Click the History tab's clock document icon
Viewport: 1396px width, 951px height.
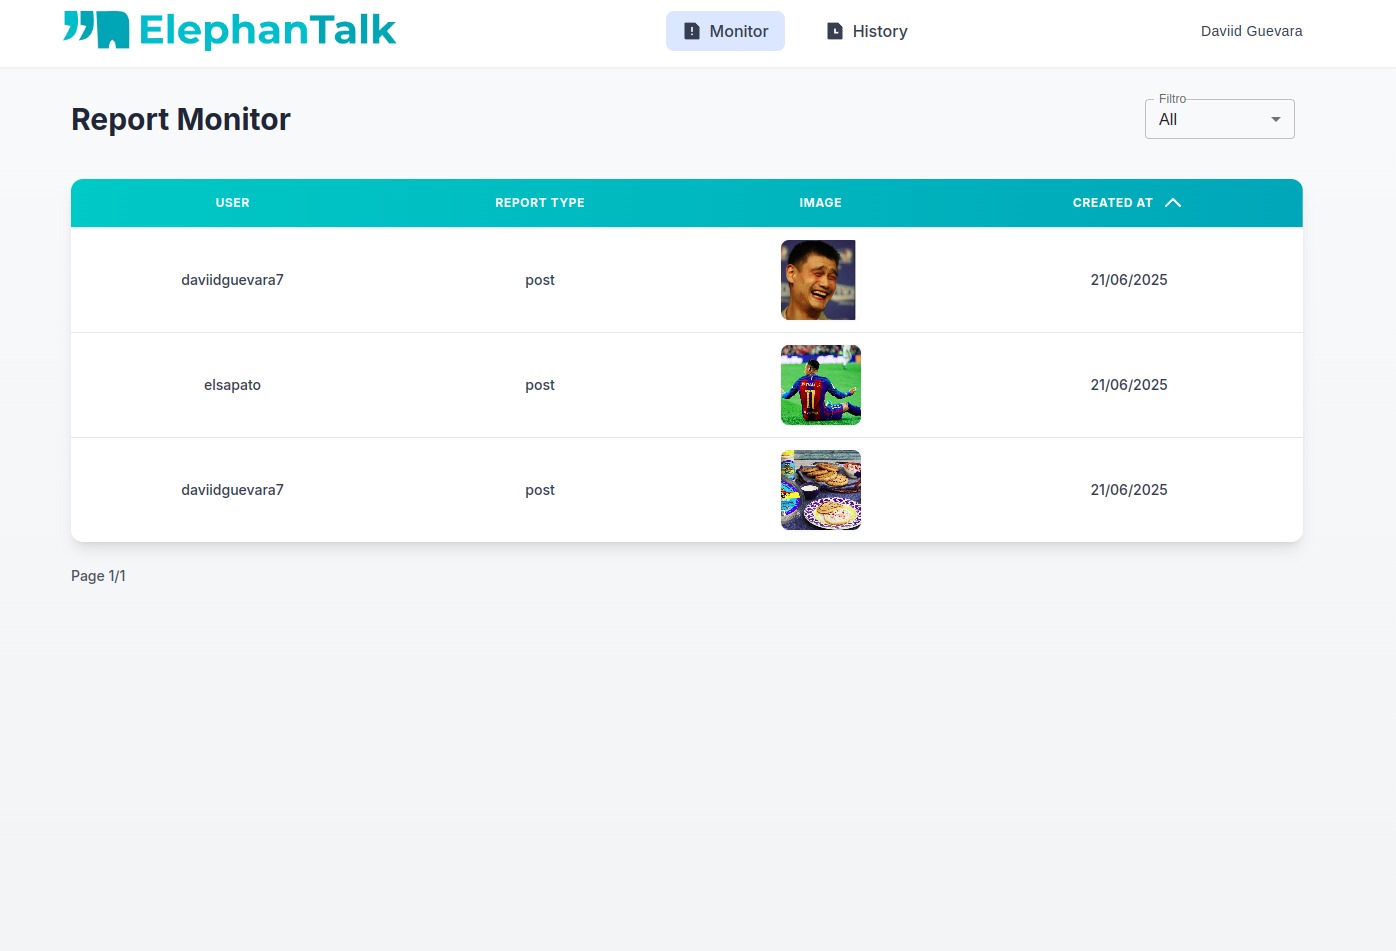tap(835, 31)
